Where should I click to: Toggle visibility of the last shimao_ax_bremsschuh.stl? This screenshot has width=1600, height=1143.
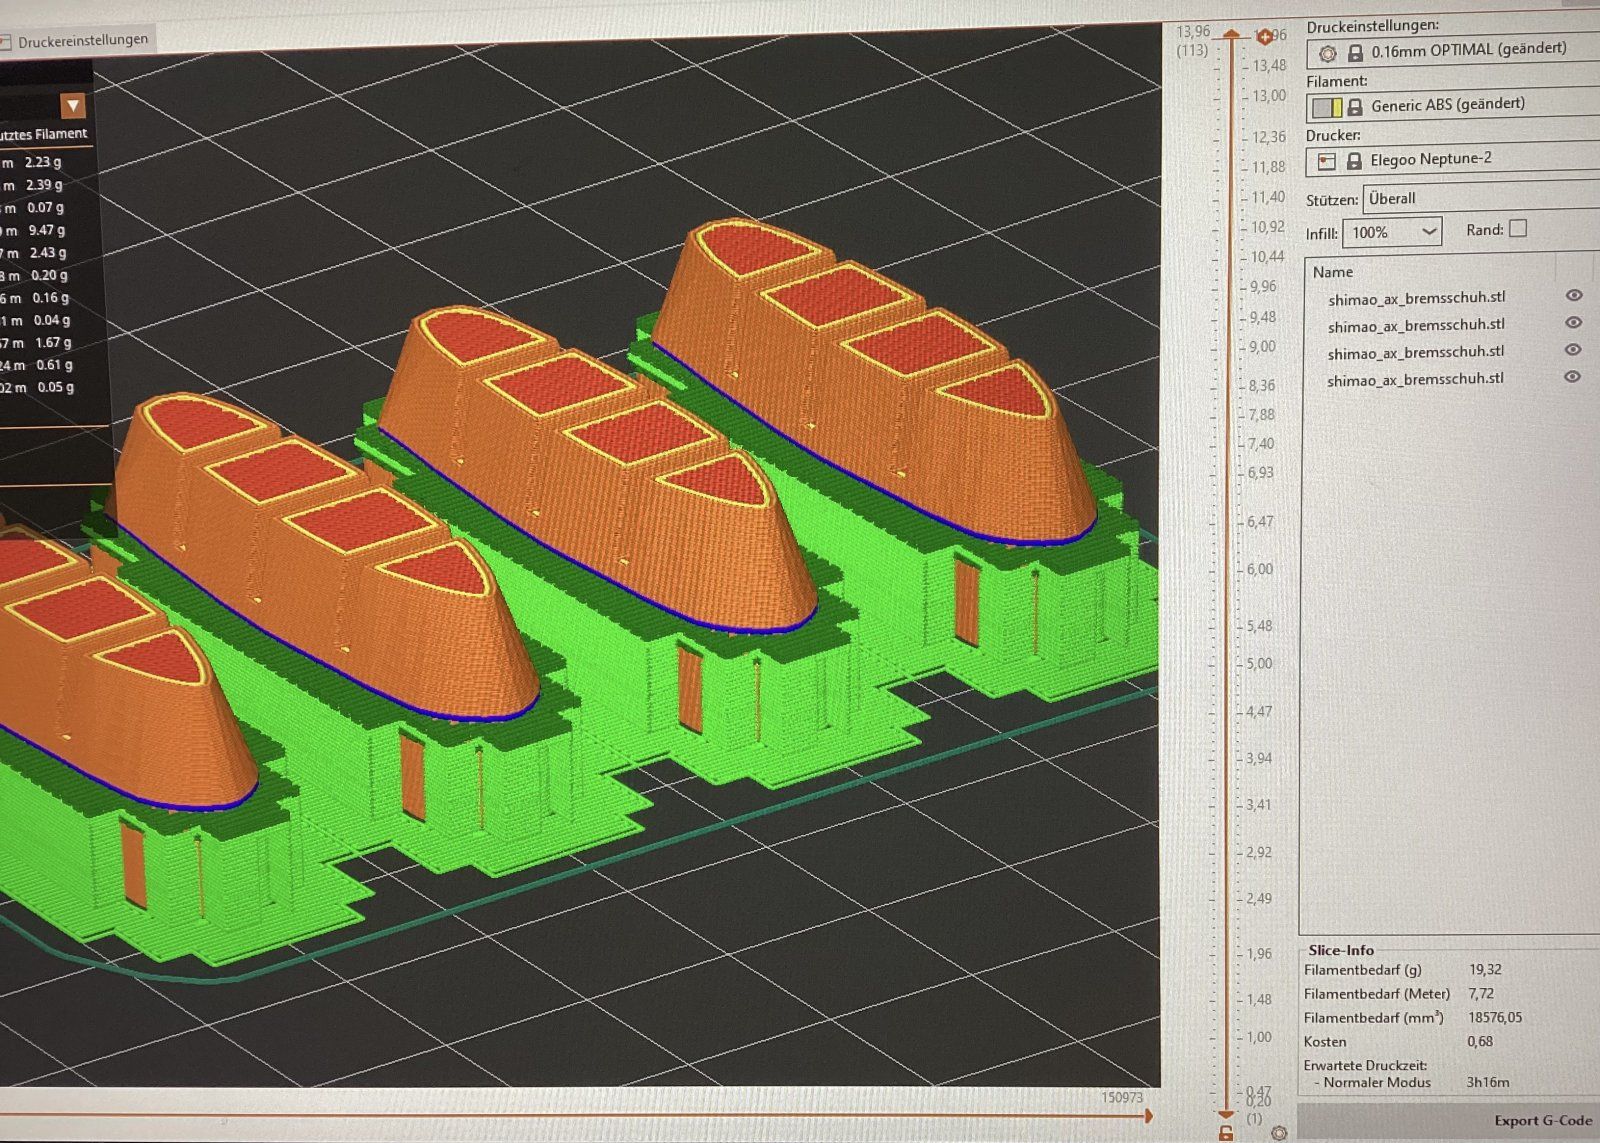pos(1572,377)
